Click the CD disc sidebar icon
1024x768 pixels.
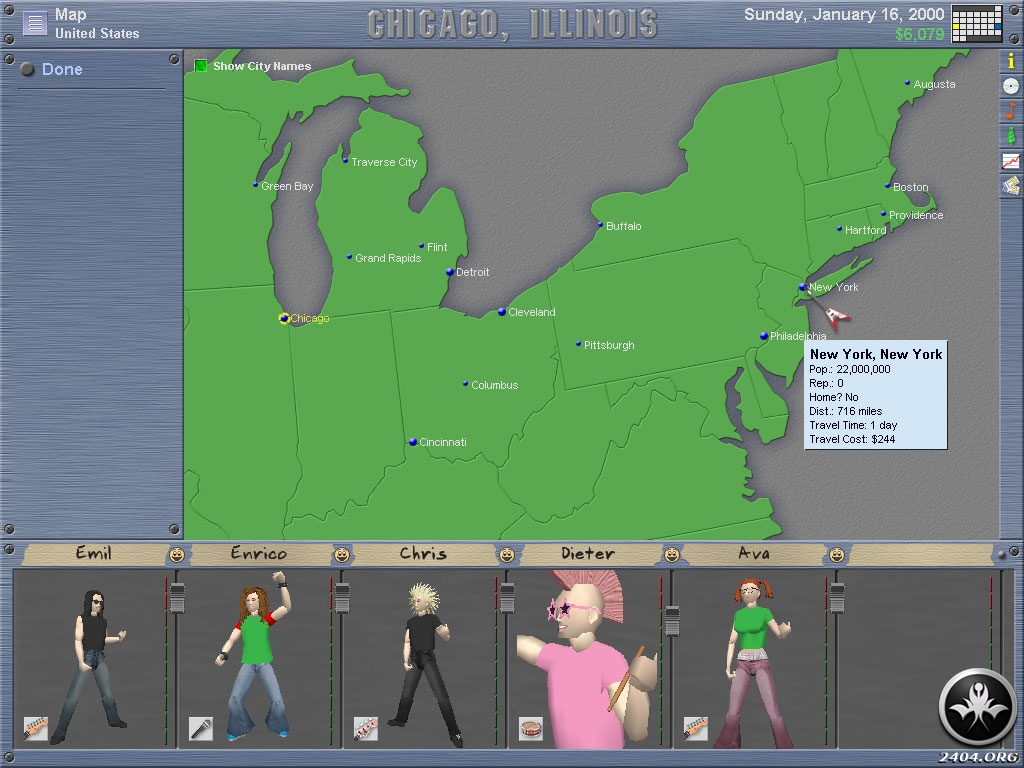tap(1011, 86)
